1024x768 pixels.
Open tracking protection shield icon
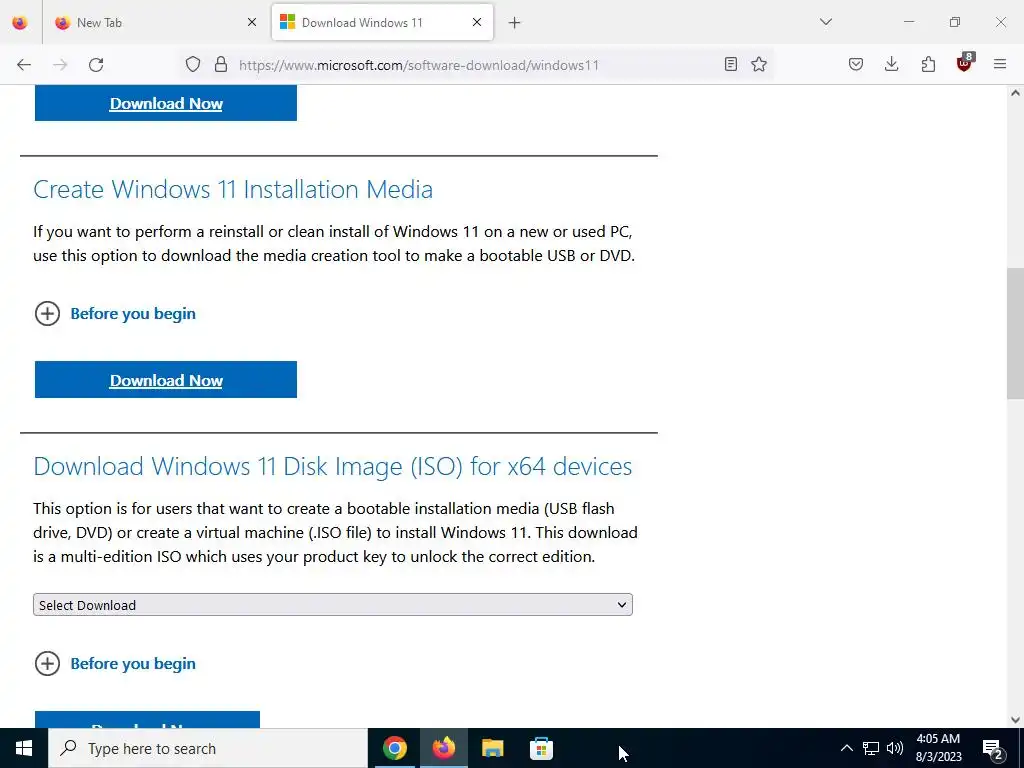193,64
